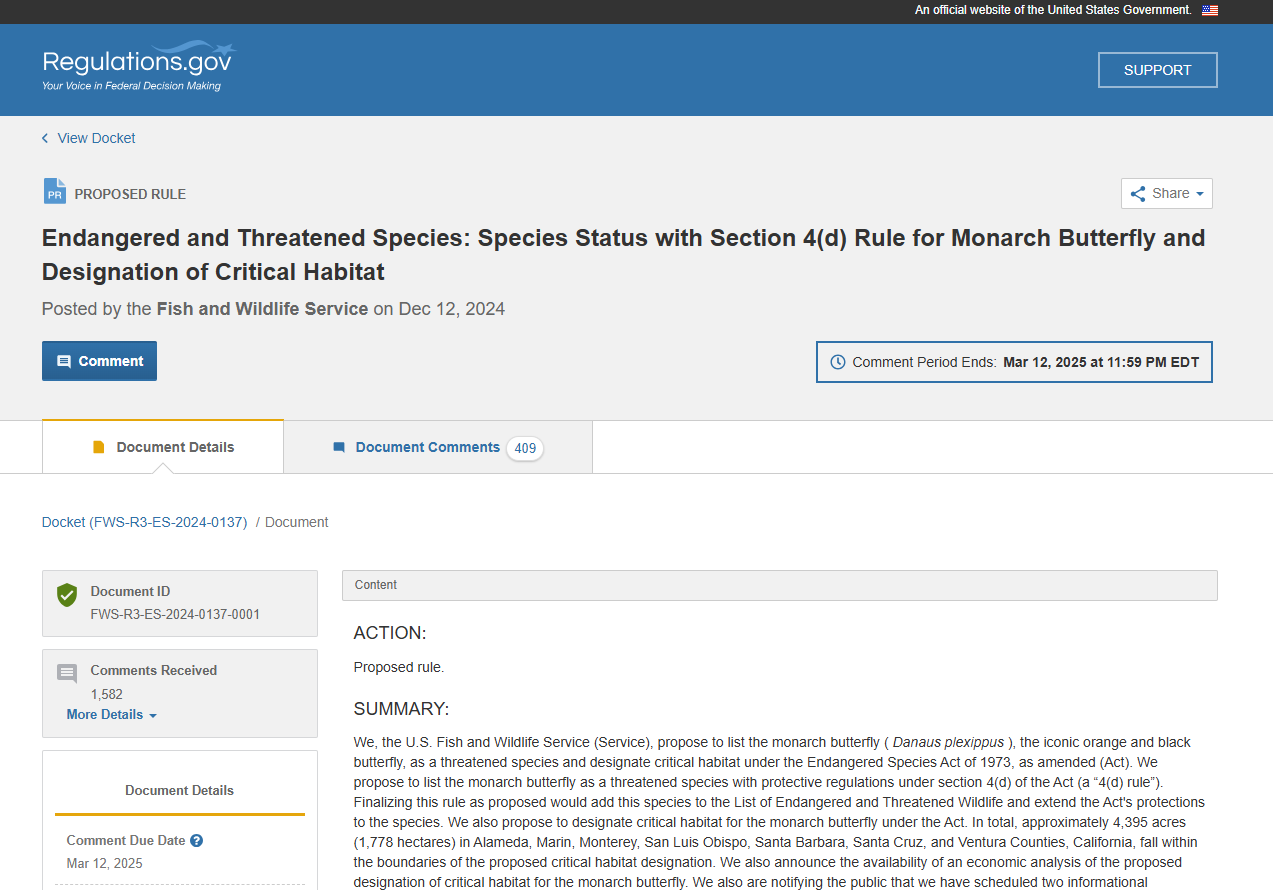Click 'Fish and Wildlife Service' agency name
This screenshot has height=890, width=1273.
[x=262, y=309]
